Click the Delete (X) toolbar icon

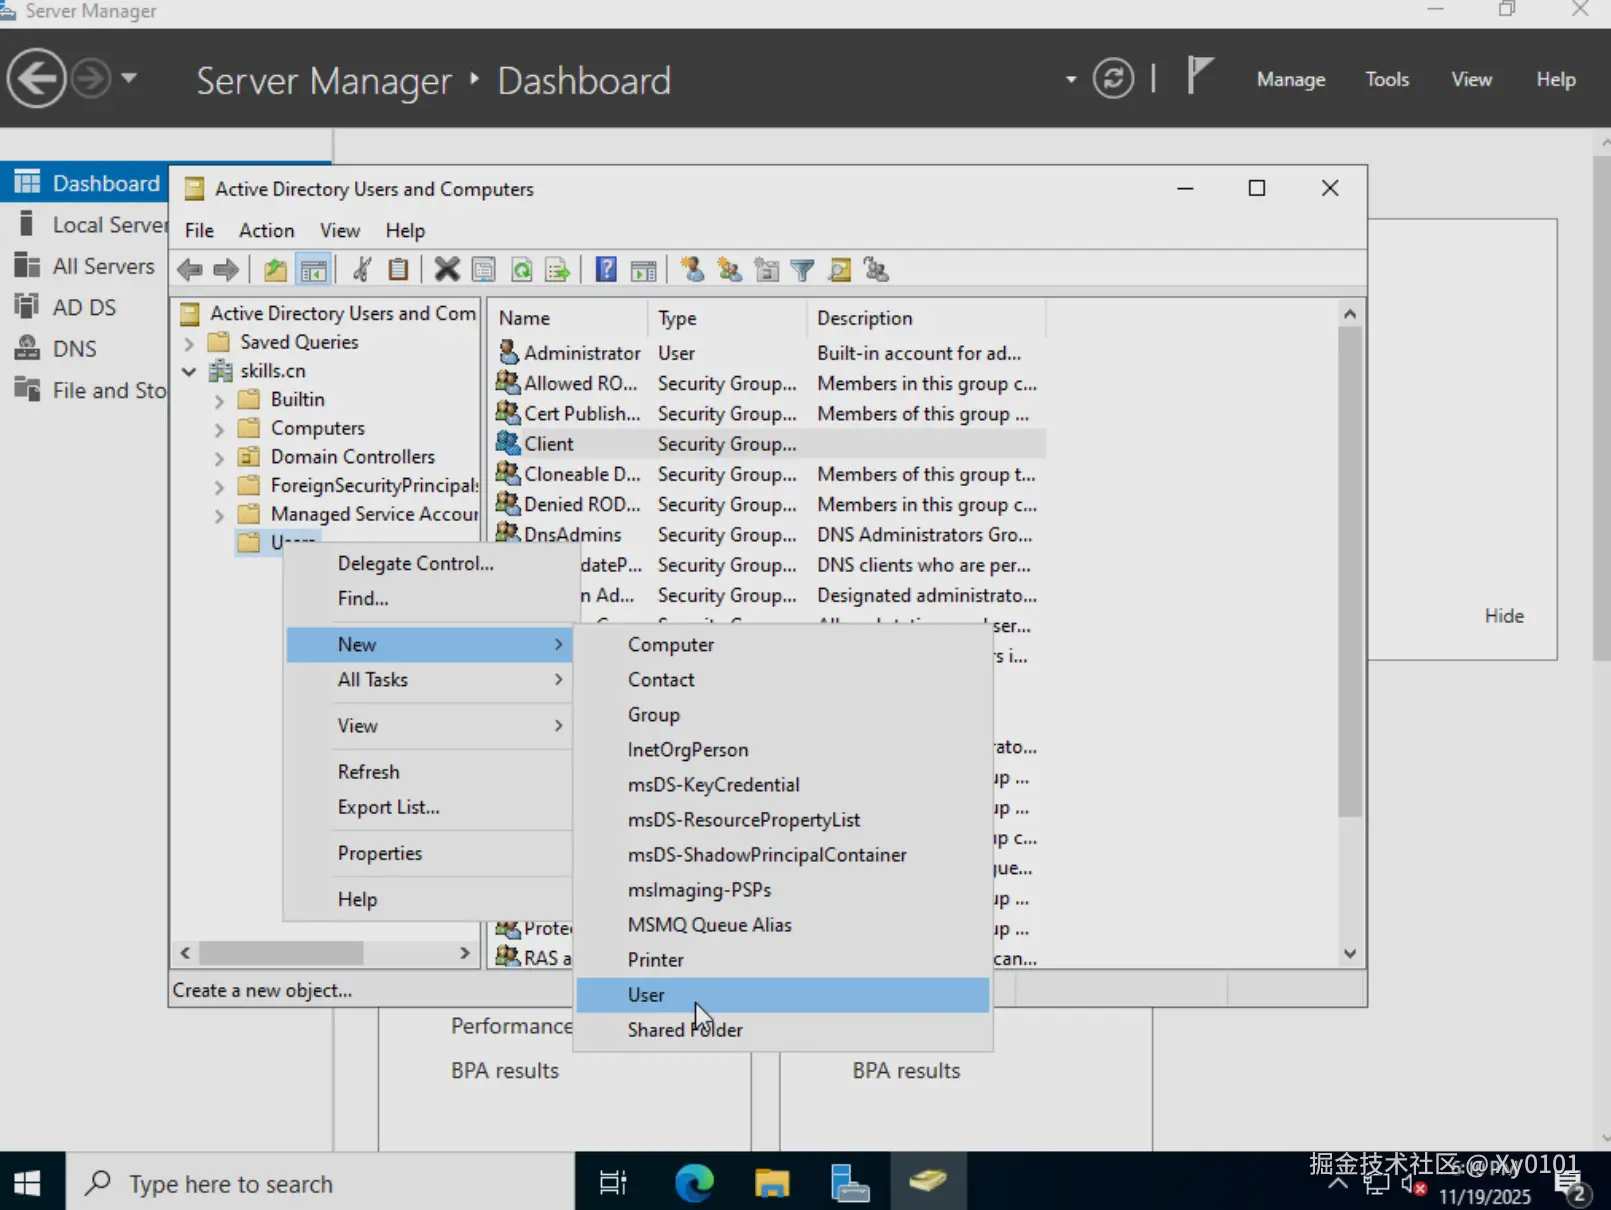click(447, 270)
